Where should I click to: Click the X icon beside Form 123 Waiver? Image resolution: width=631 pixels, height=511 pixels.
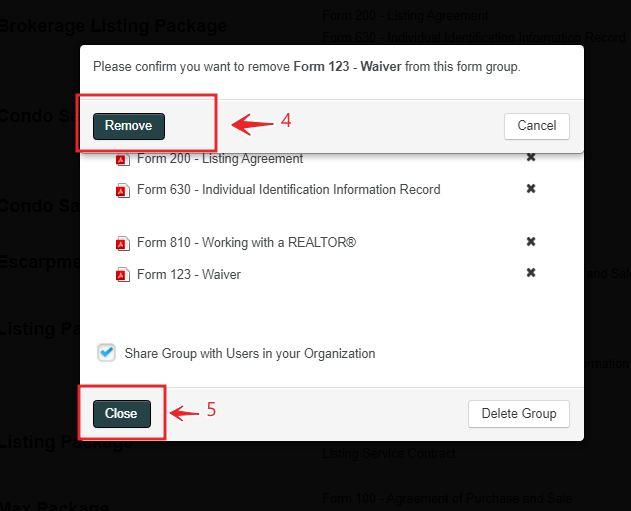pos(531,273)
